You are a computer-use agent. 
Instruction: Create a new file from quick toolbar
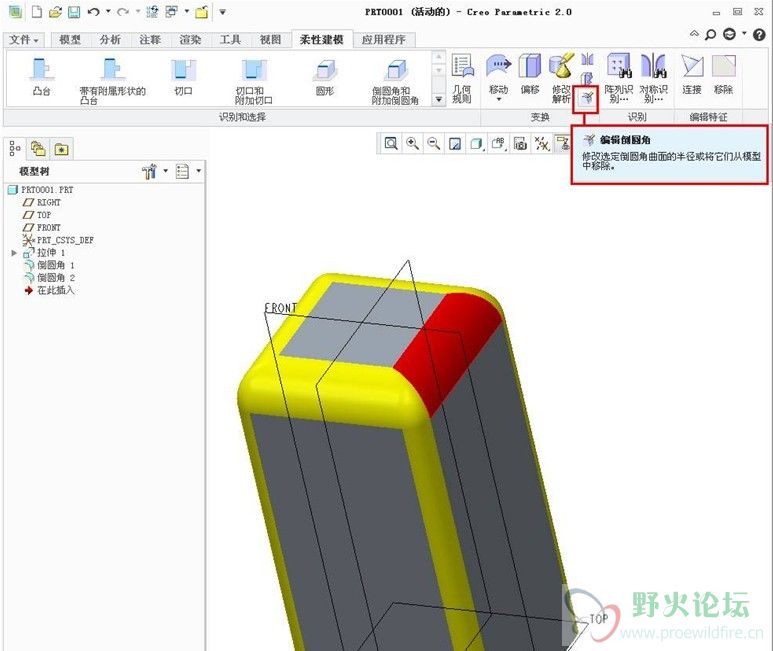point(36,12)
